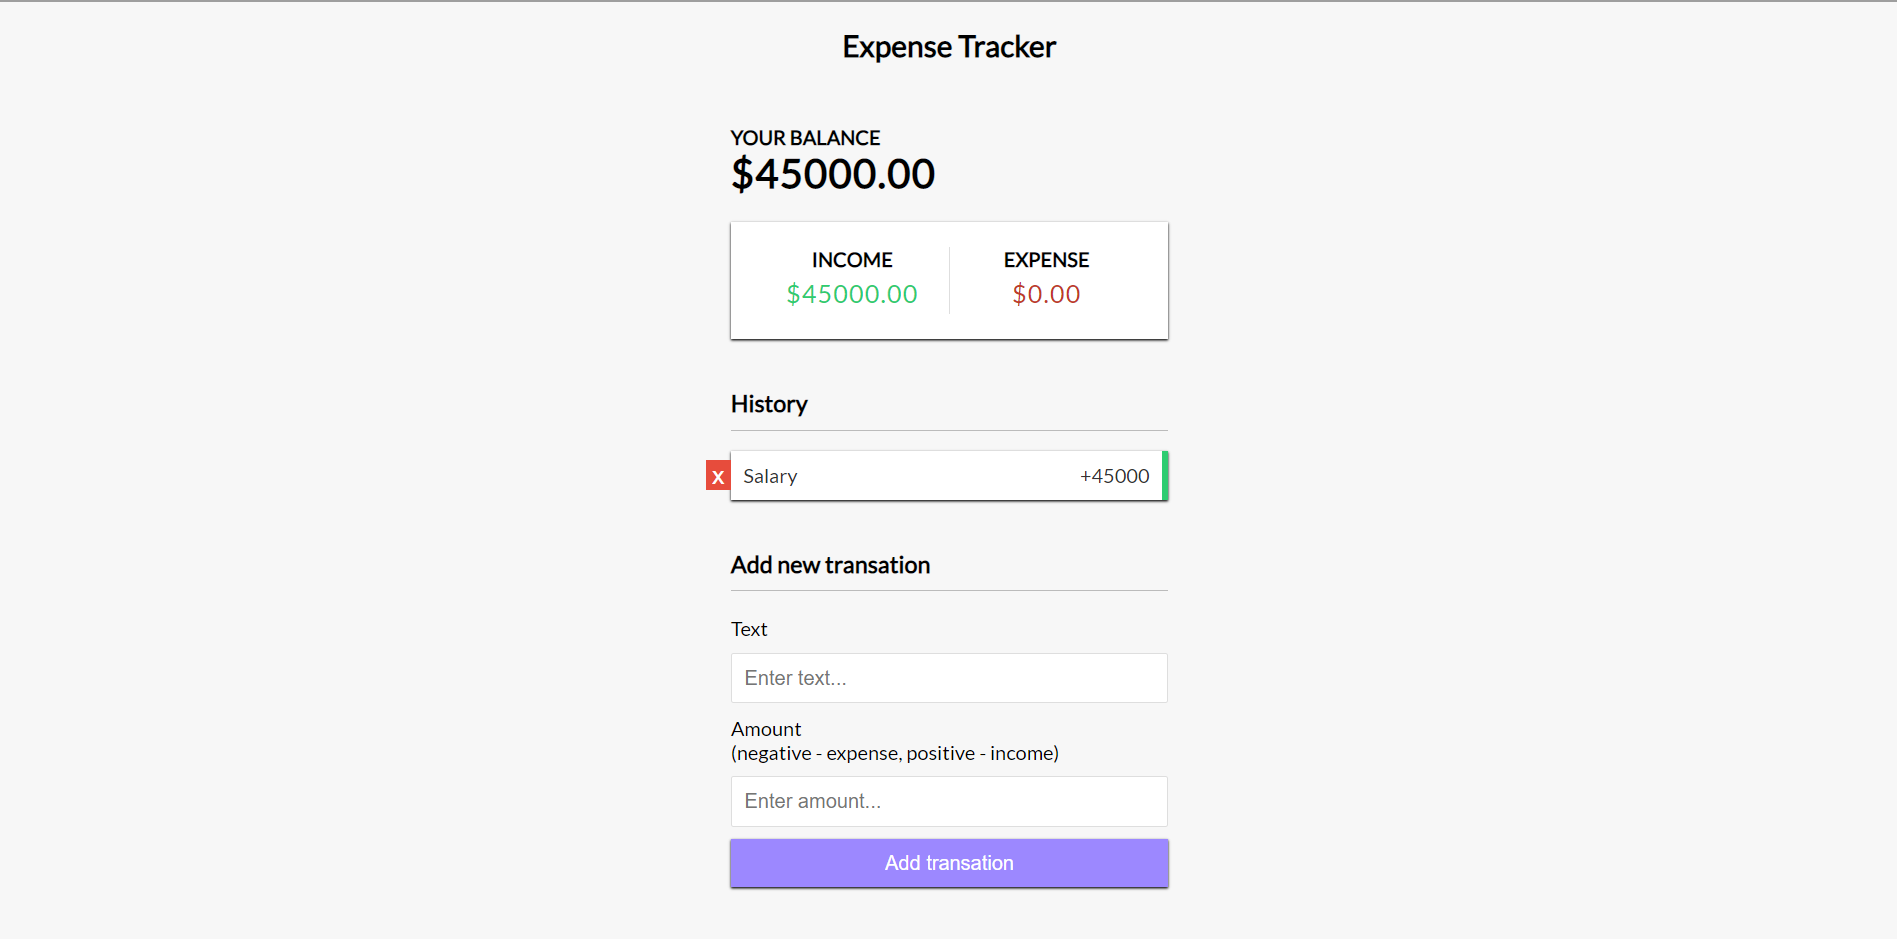
Task: Click the green income indicator bar on Salary
Action: (x=1165, y=476)
